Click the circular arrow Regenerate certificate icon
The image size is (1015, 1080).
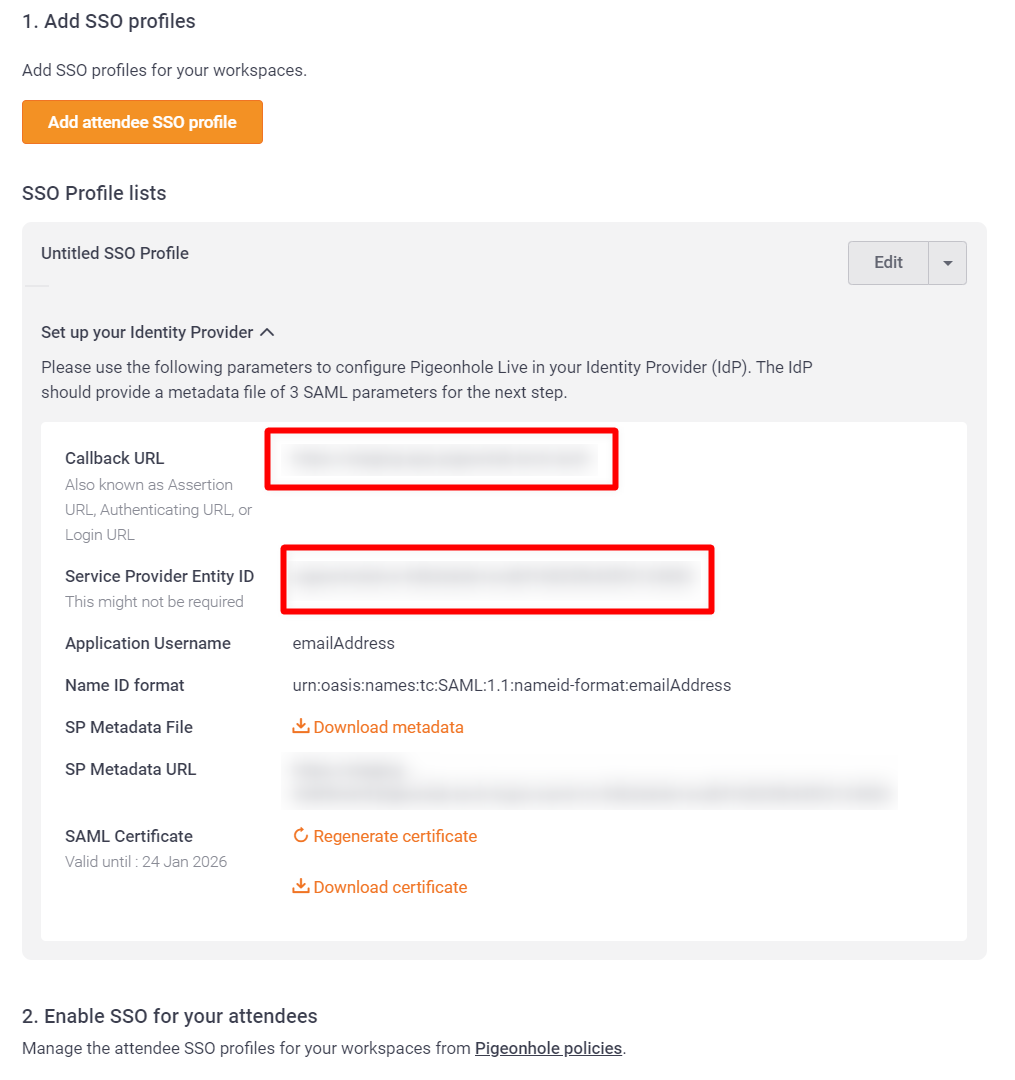[x=300, y=835]
